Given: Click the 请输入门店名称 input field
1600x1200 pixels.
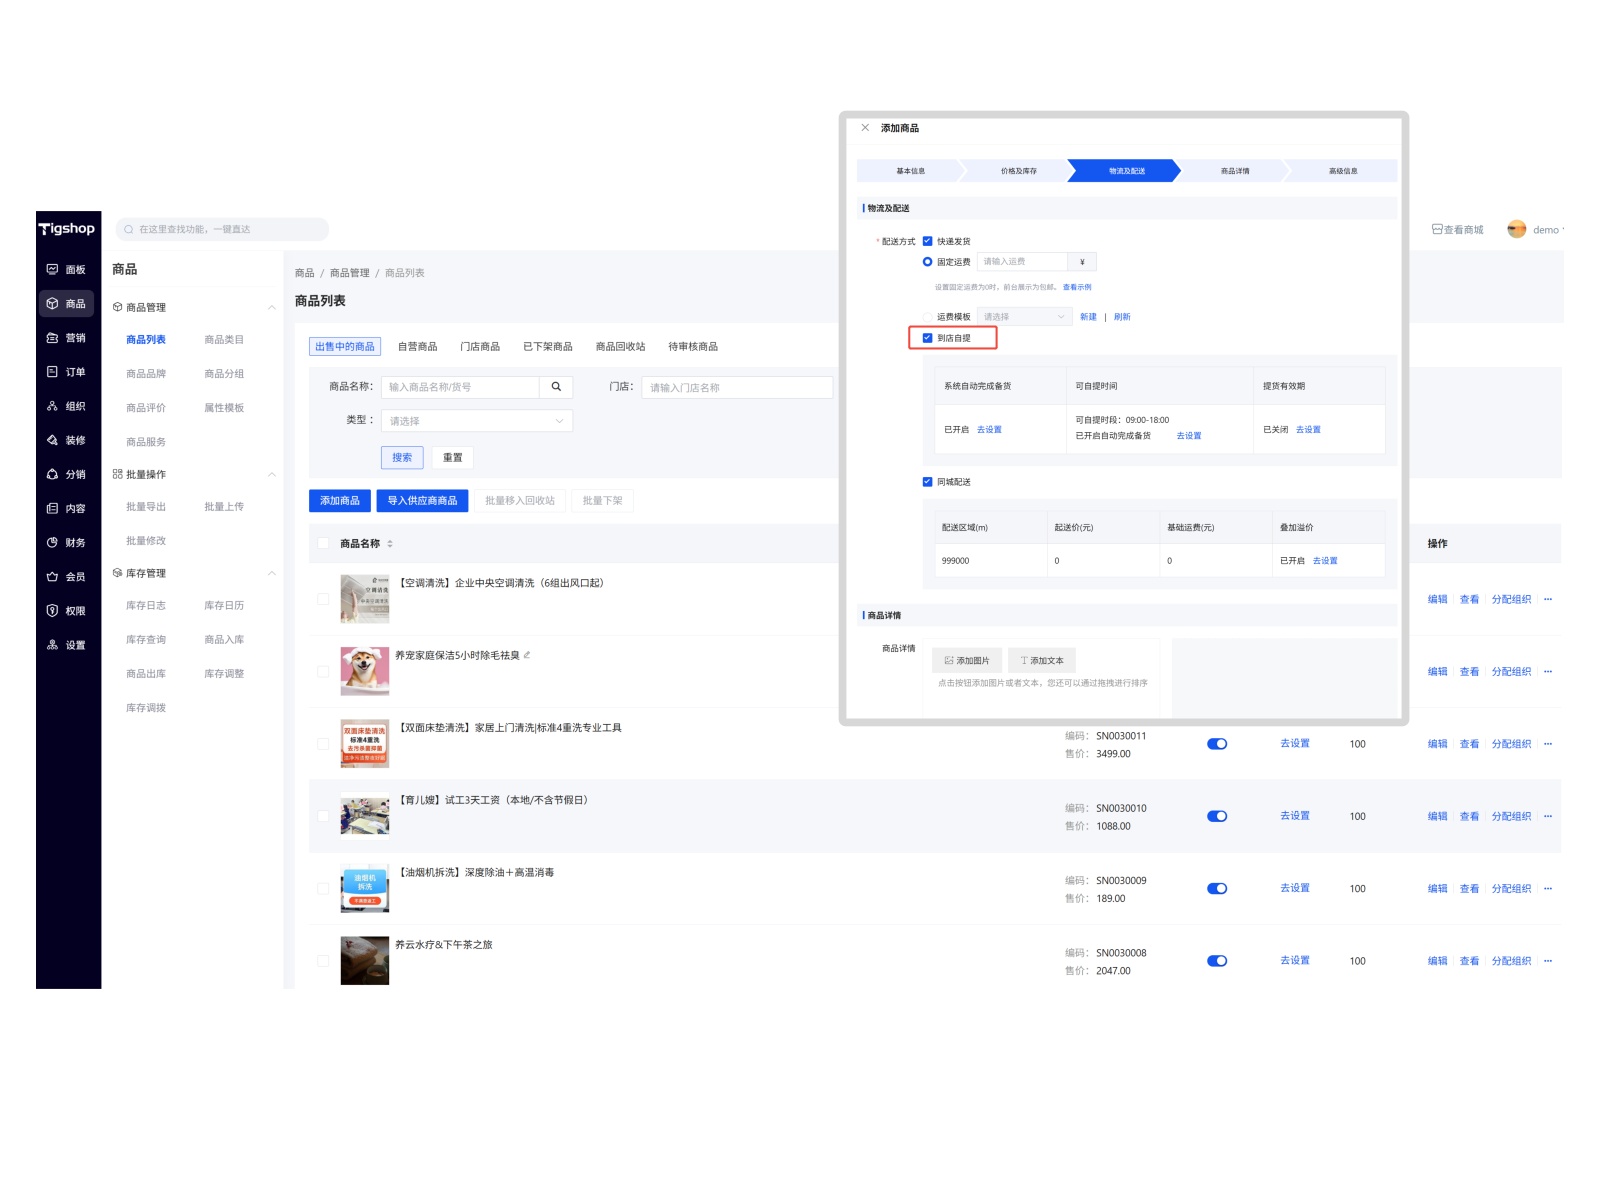Looking at the screenshot, I should coord(736,388).
